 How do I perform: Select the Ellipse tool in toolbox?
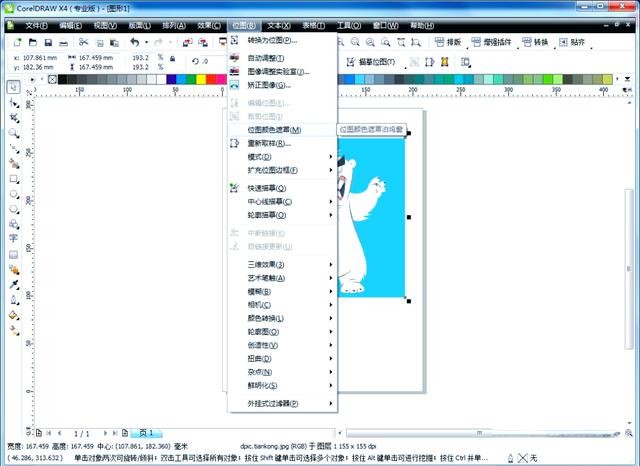[x=14, y=194]
